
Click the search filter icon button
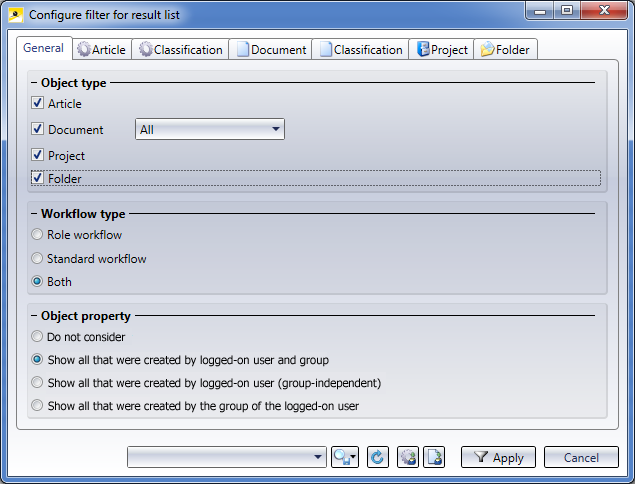tap(346, 457)
